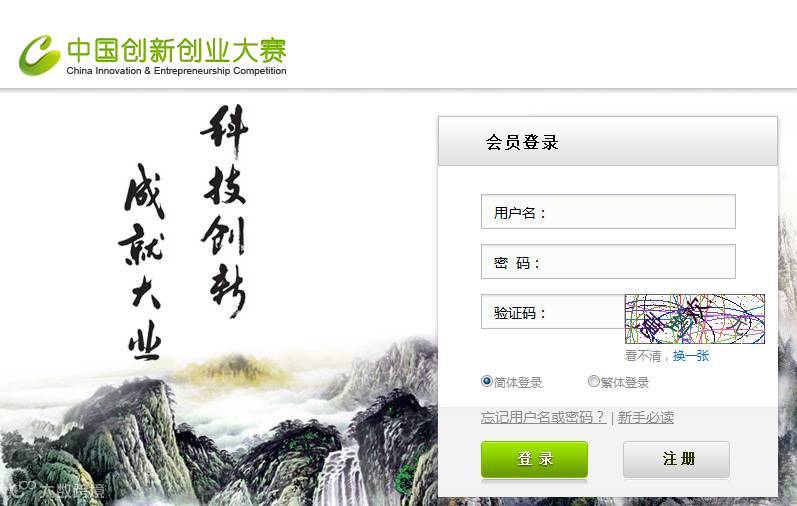797x506 pixels.
Task: Click the watermark logo in the bottom-left corner
Action: click(x=56, y=489)
